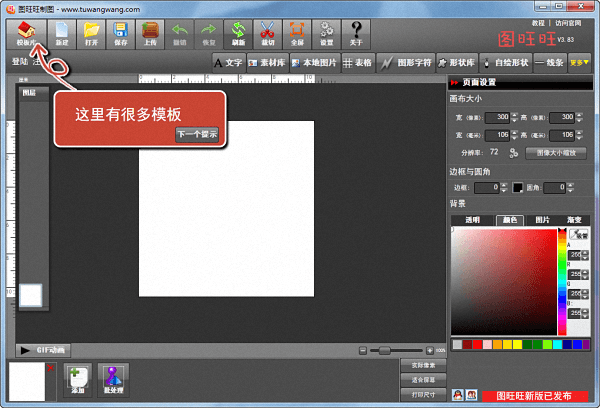This screenshot has height=408, width=600.
Task: Click the 保存 save icon
Action: (120, 33)
